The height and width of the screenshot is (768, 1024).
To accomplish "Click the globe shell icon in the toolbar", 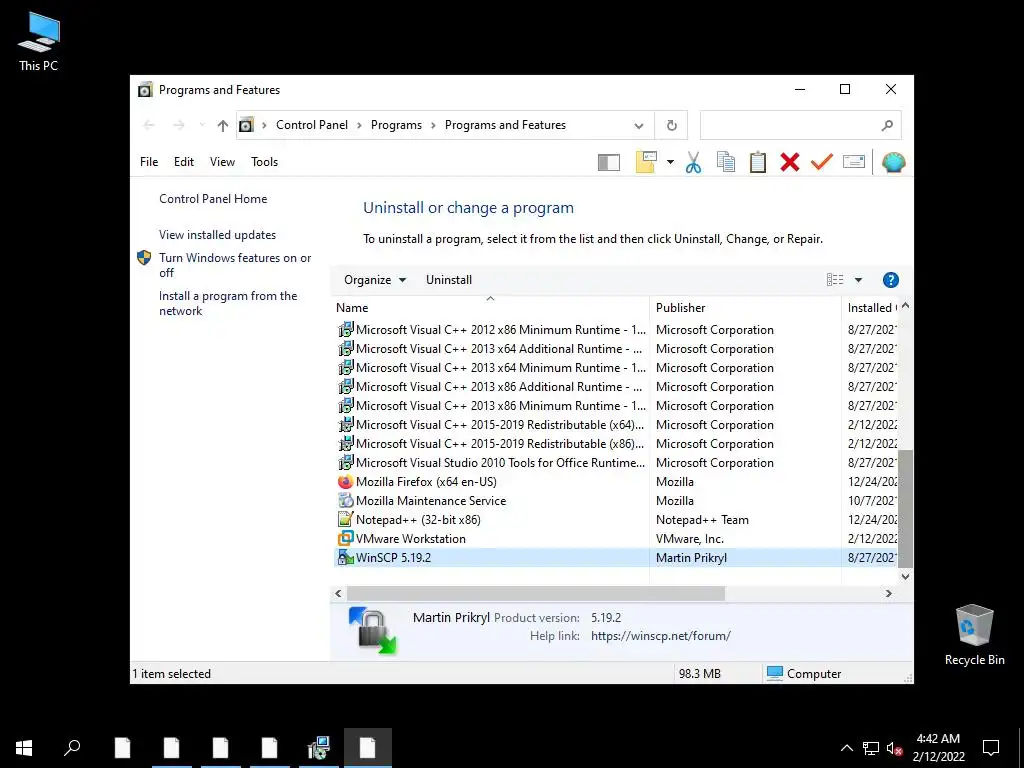I will [893, 162].
